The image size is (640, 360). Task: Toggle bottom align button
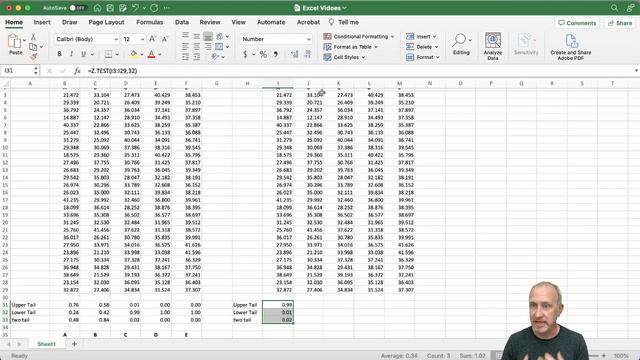click(x=208, y=36)
